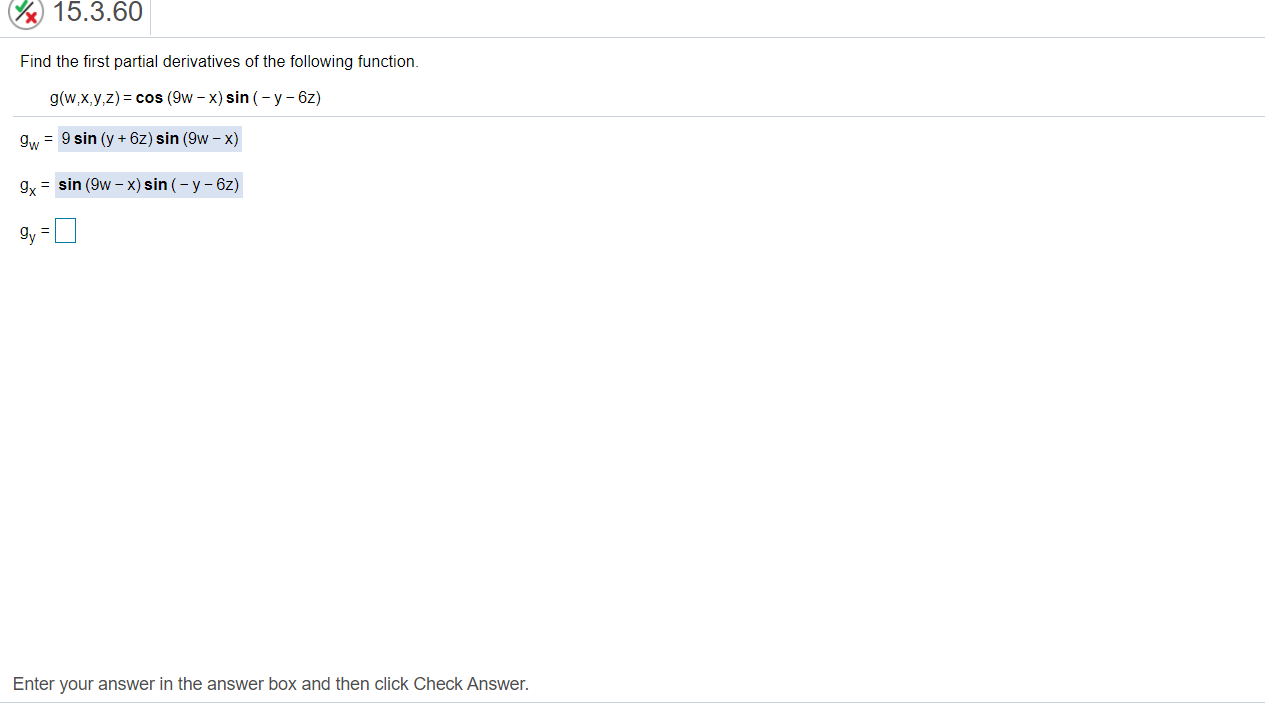Click the g_w answer field

pyautogui.click(x=150, y=139)
